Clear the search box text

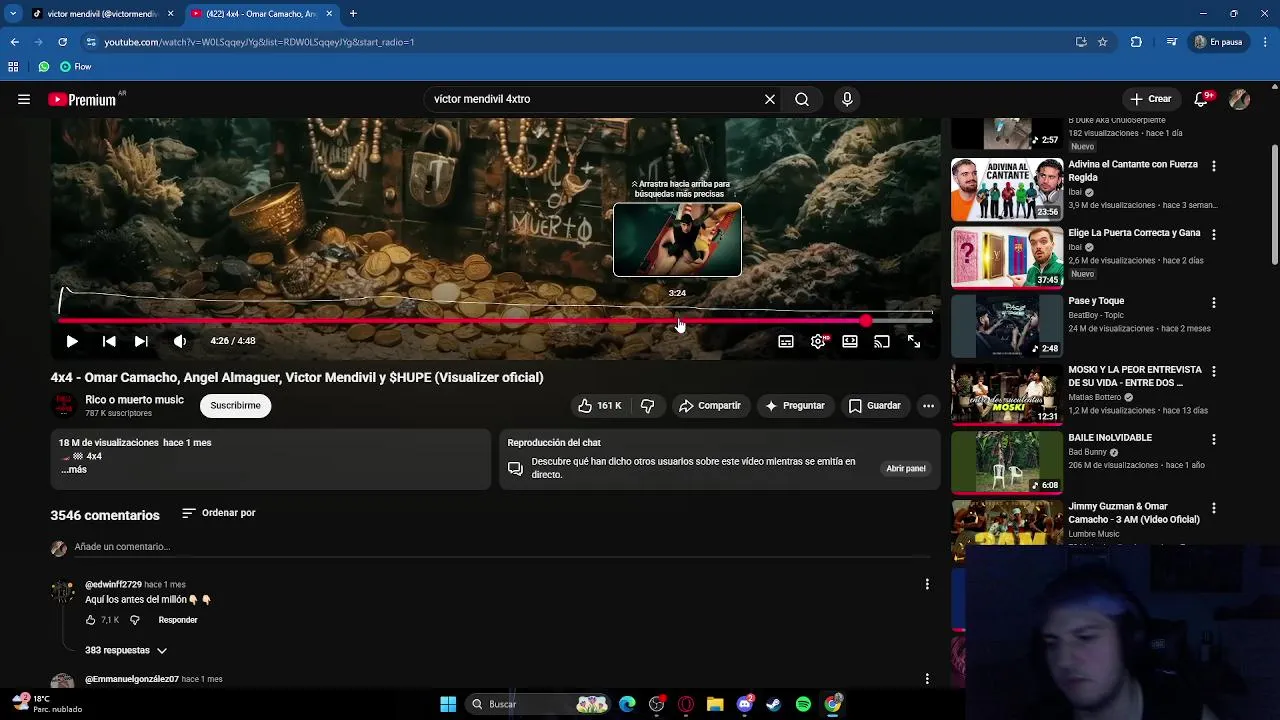point(770,99)
